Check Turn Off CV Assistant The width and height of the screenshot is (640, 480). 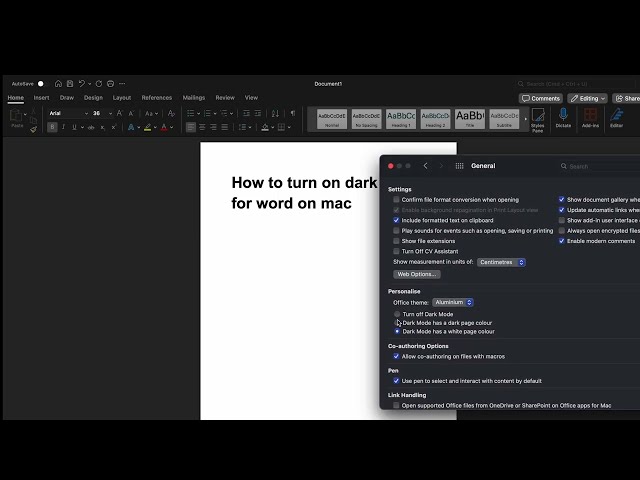click(x=396, y=251)
